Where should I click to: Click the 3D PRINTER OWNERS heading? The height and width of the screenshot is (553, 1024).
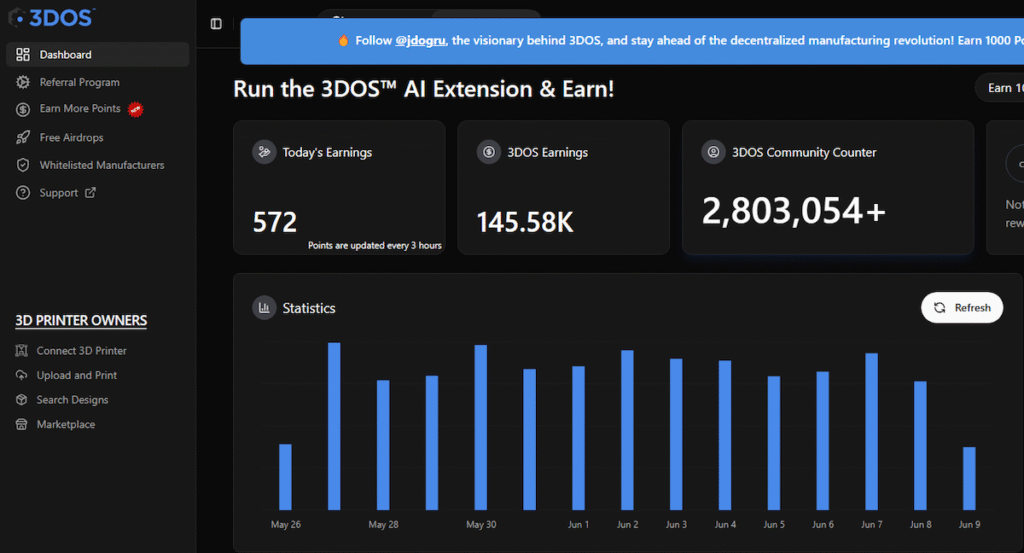[81, 321]
